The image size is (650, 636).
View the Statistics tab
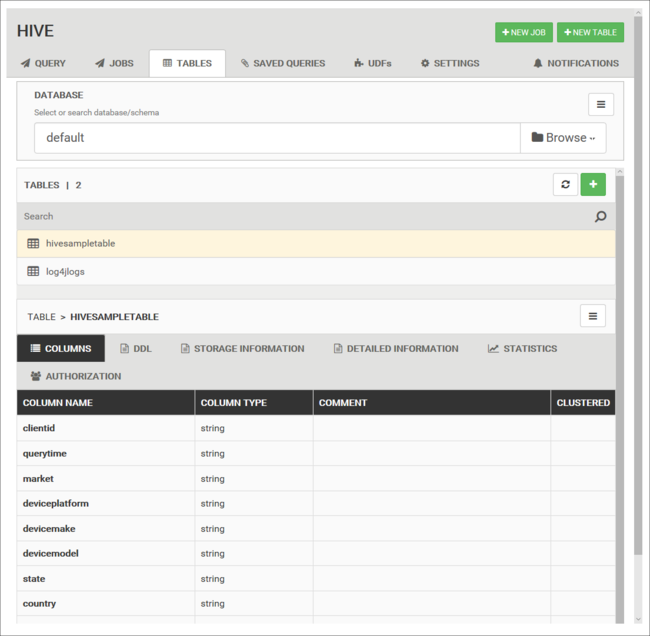point(522,349)
